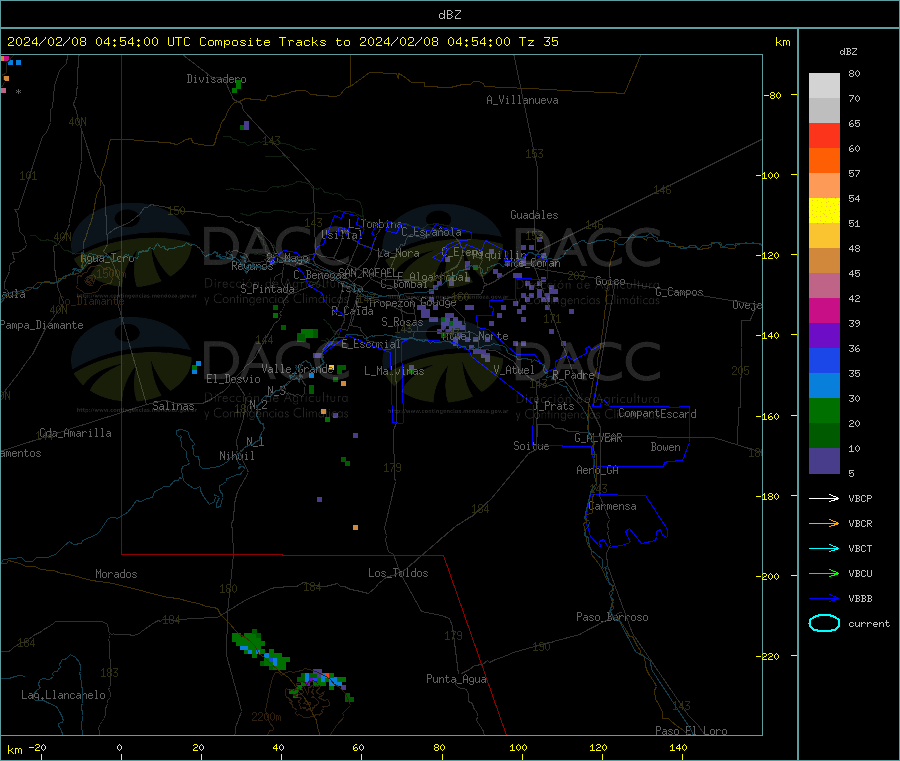Click the Paso_Barroso map label
Image resolution: width=900 pixels, height=761 pixels.
(612, 617)
